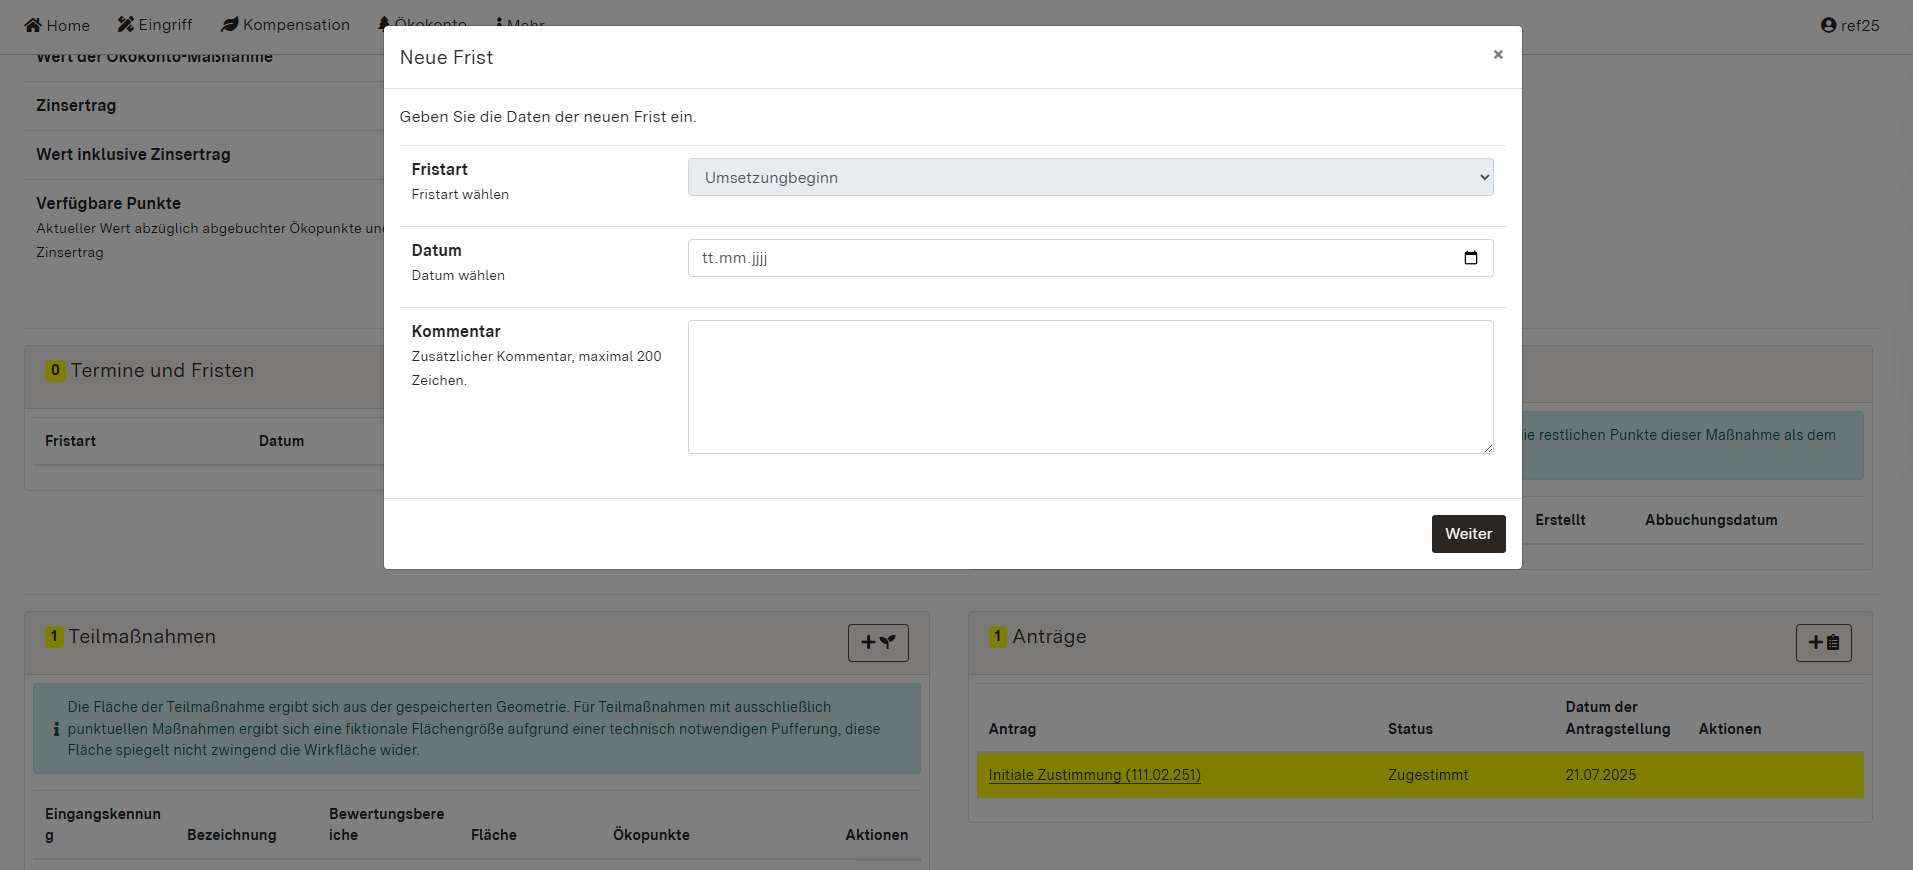Click the info icon in Teilmaßnahmen notice
Screen dimensions: 1913x870
56,729
